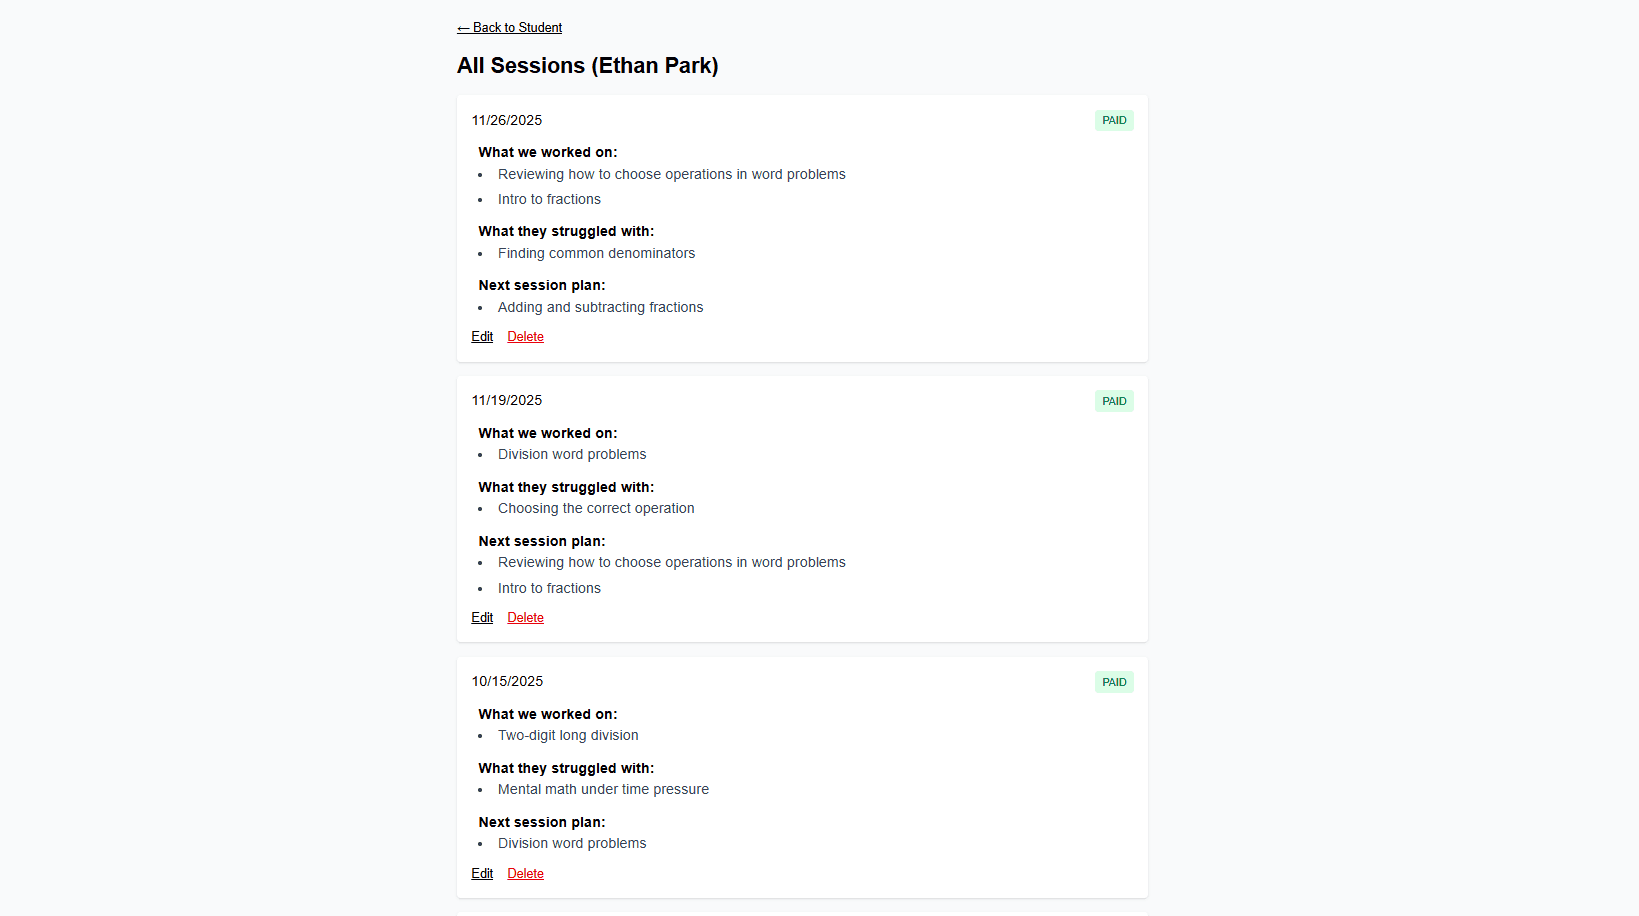Select the 10/15/2025 session date
The height and width of the screenshot is (916, 1639).
pyautogui.click(x=507, y=682)
